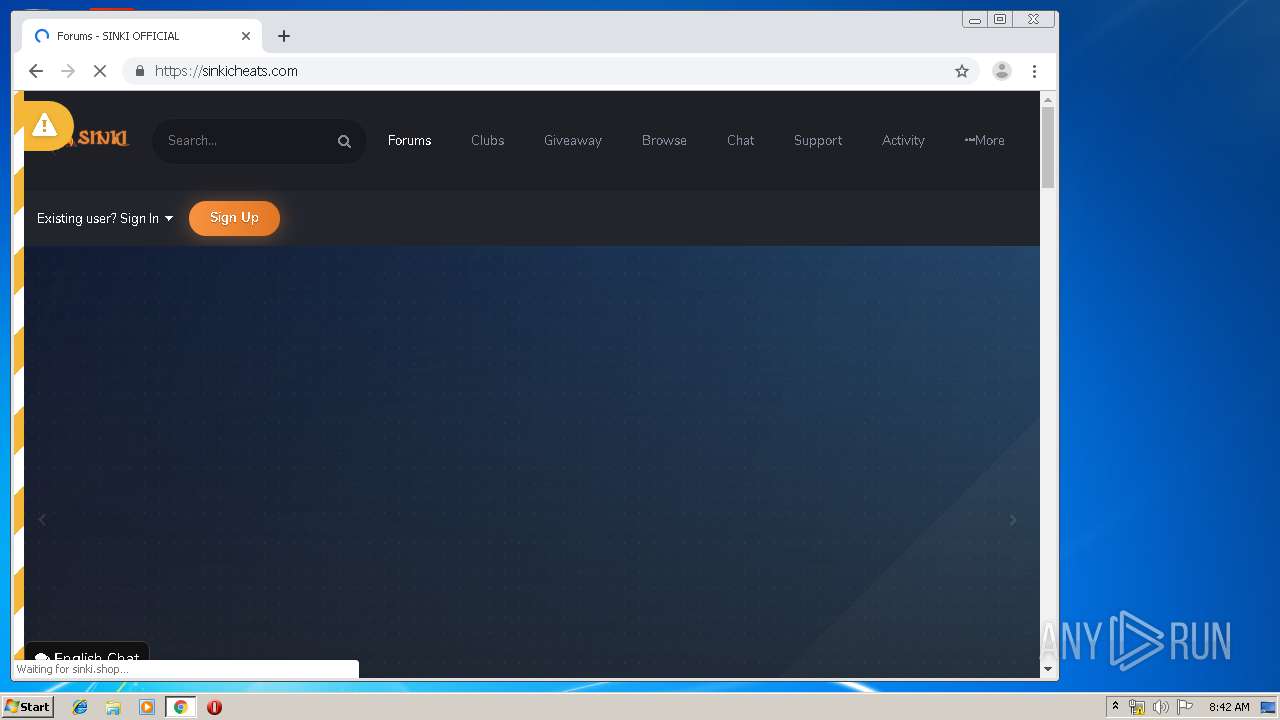1280x720 pixels.
Task: Open Action Center flag icon
Action: (x=1185, y=707)
